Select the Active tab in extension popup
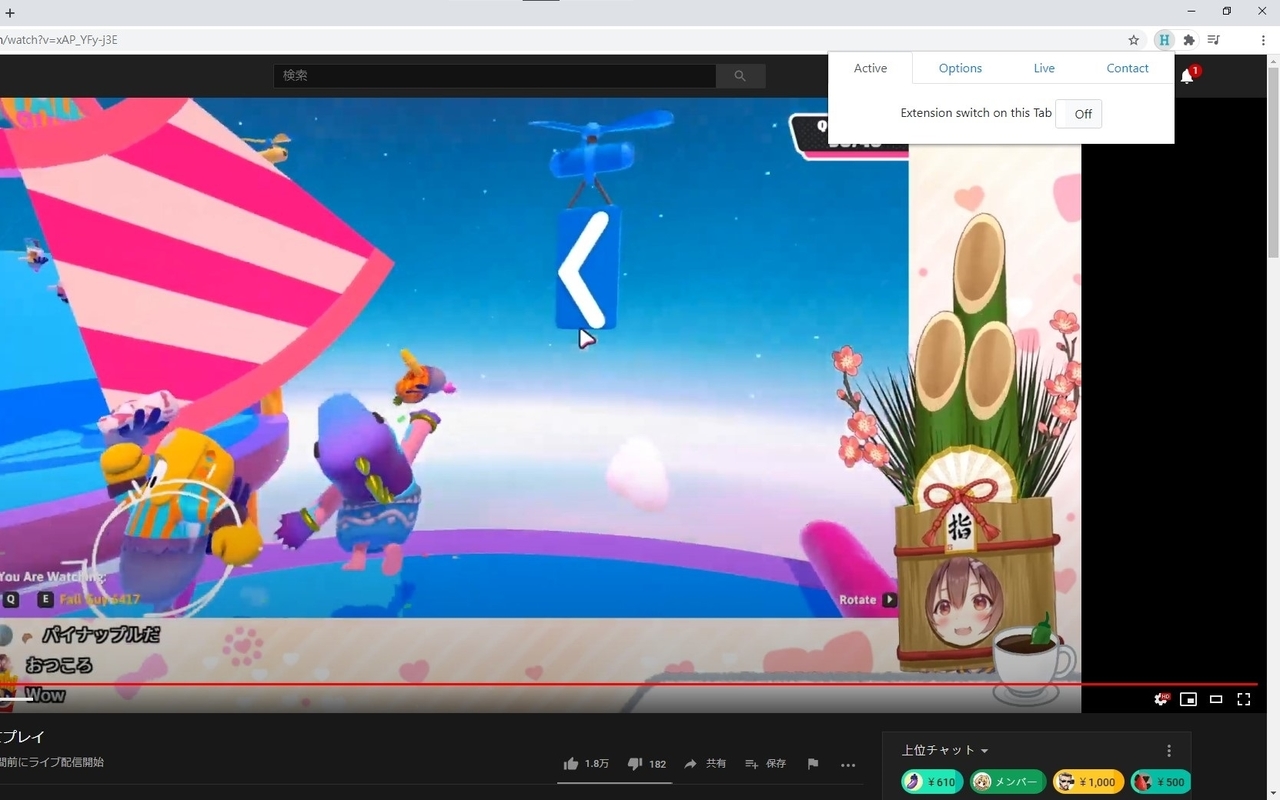The image size is (1280, 800). [x=870, y=68]
